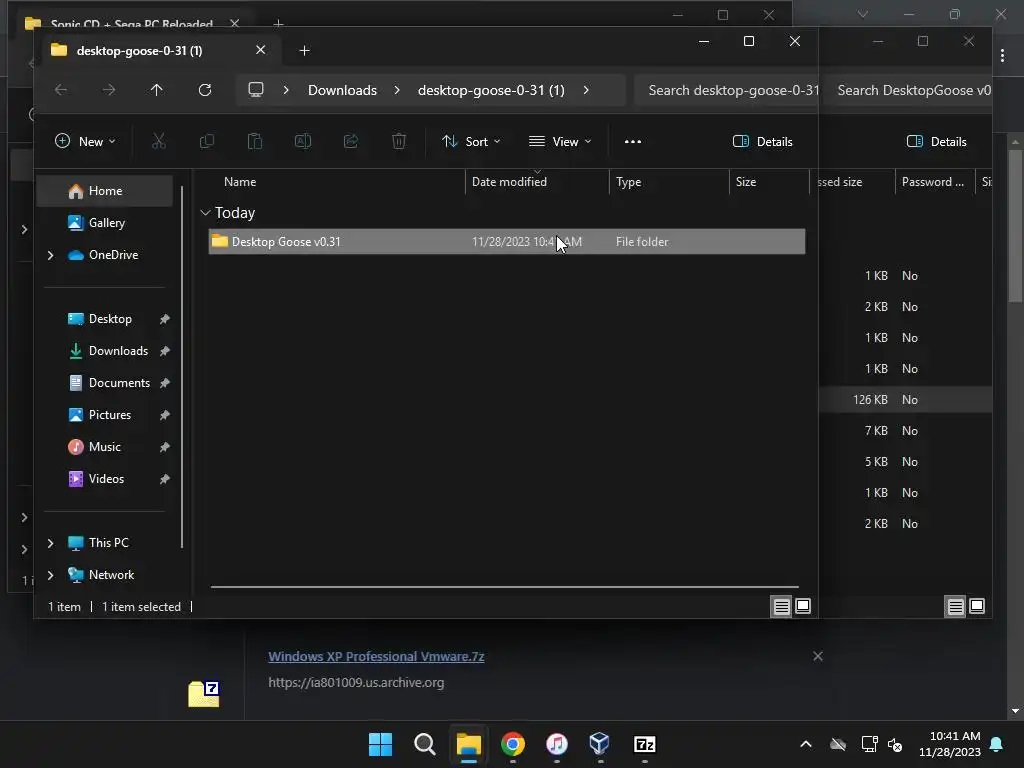This screenshot has height=768, width=1024.
Task: Go up one folder level
Action: [157, 90]
